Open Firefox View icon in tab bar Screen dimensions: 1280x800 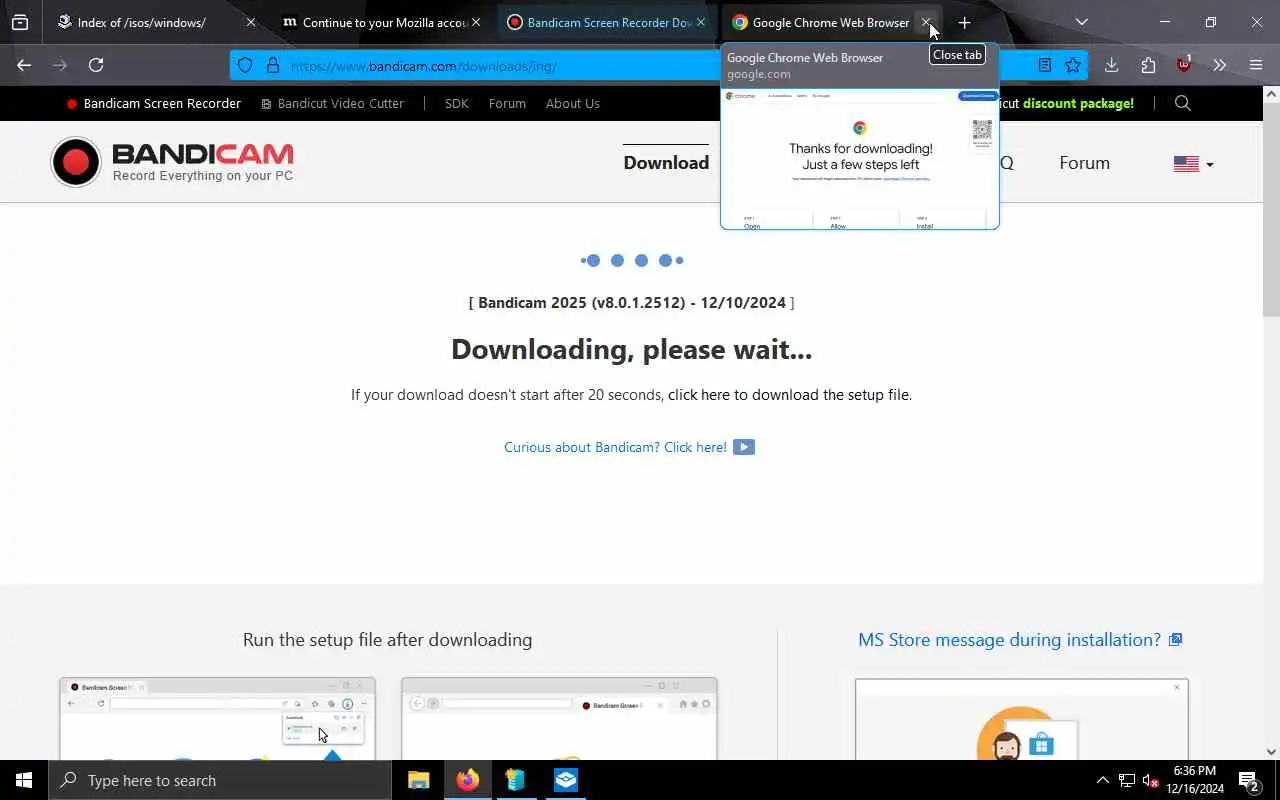(20, 22)
